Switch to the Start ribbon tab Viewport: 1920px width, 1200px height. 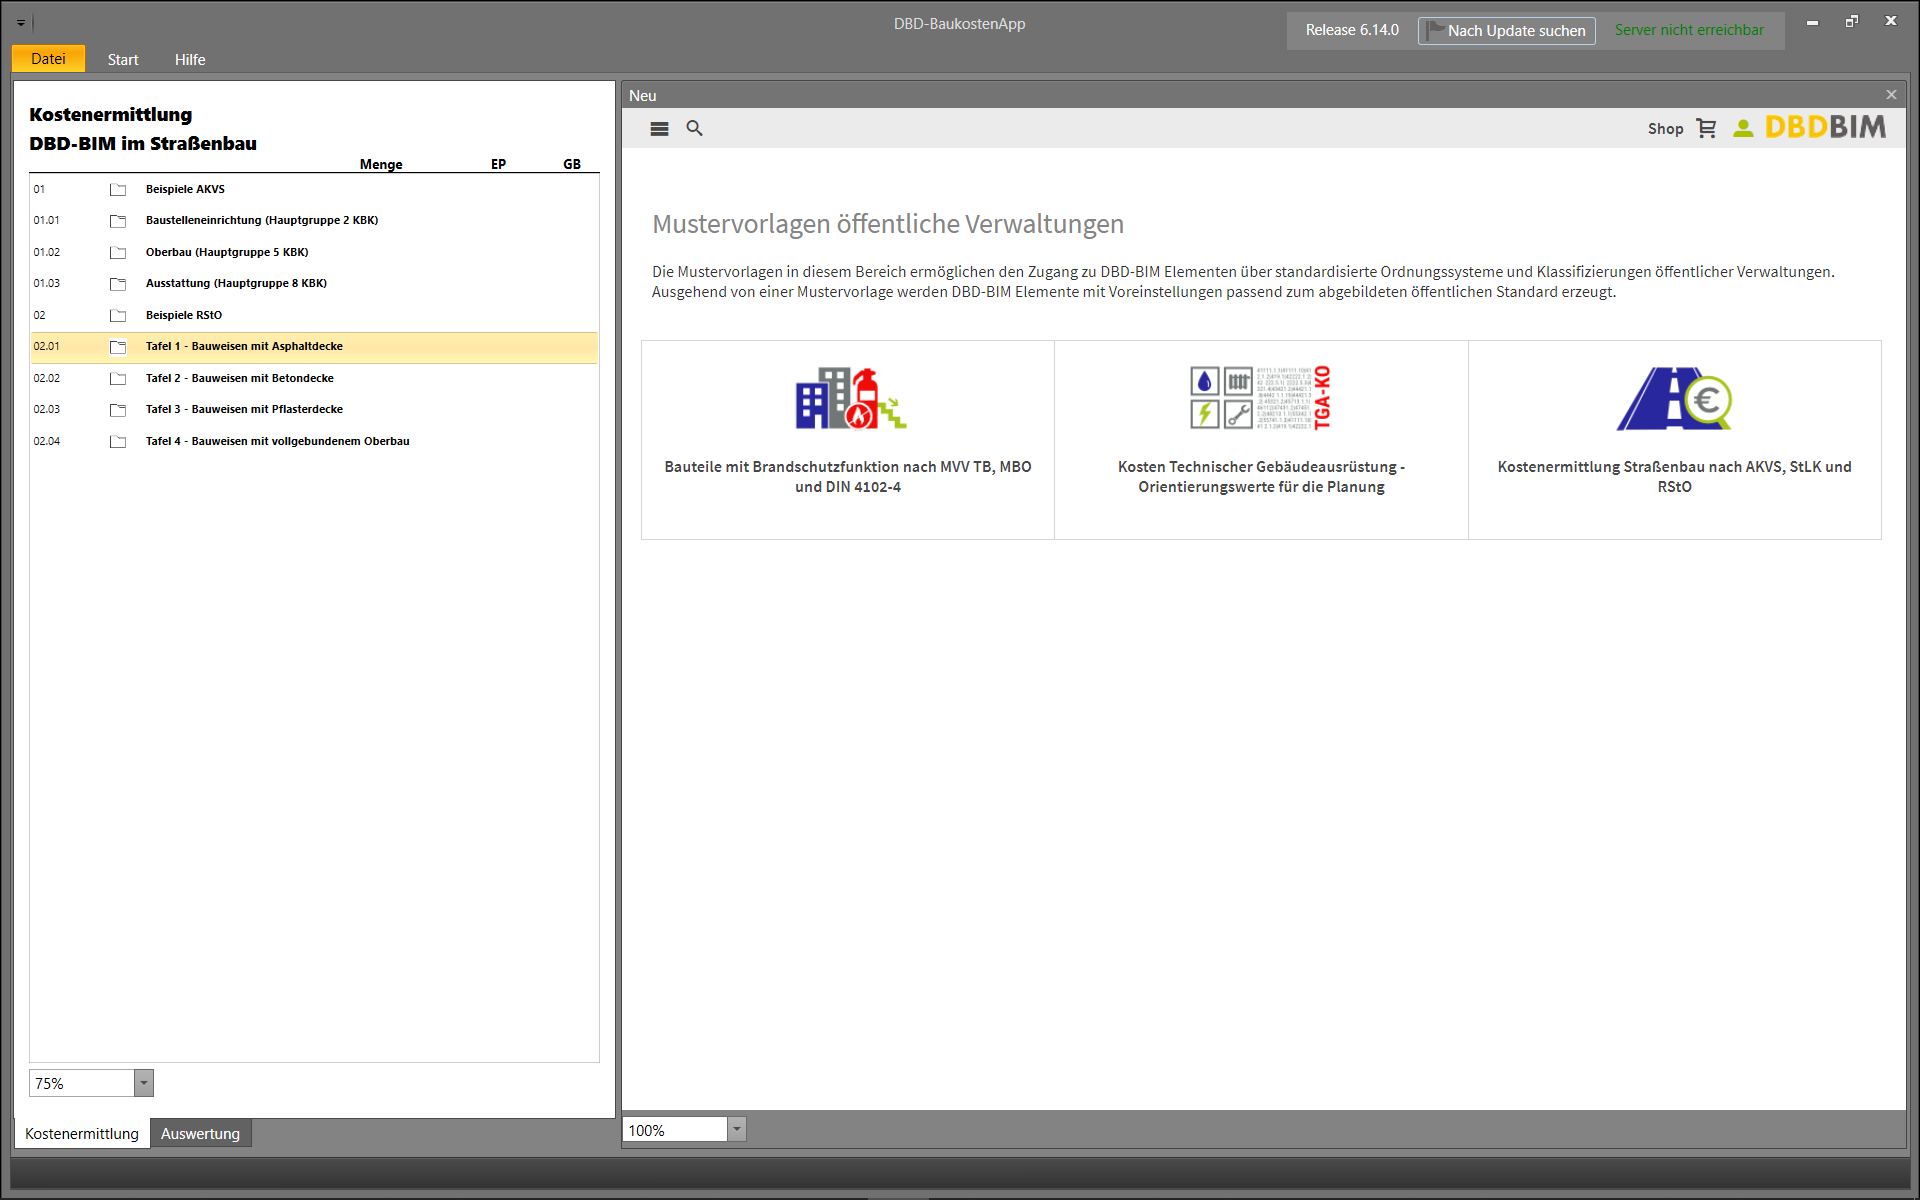(x=123, y=60)
